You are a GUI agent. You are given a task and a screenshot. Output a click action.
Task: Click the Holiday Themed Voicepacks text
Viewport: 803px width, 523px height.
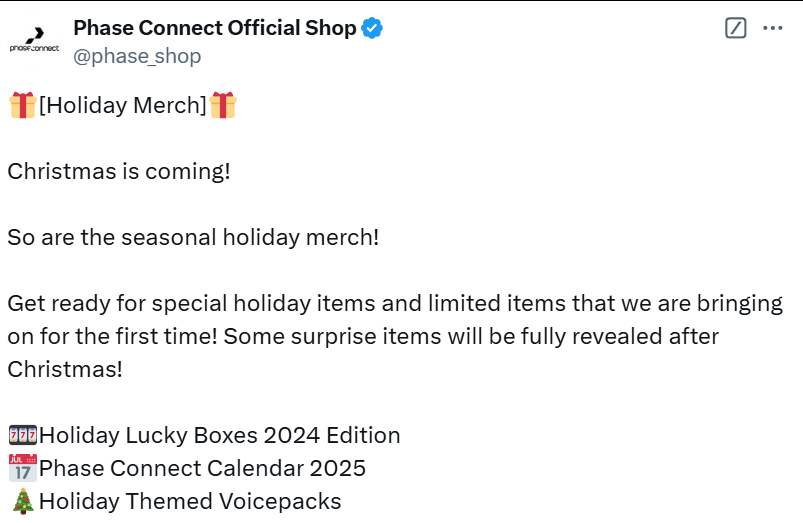tap(190, 501)
